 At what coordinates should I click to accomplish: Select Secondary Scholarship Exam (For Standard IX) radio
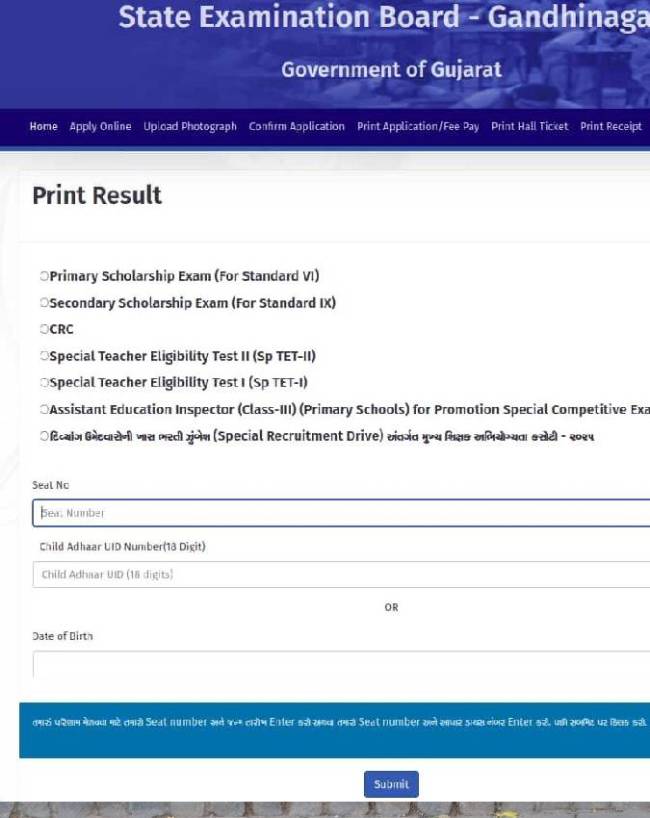[44, 303]
